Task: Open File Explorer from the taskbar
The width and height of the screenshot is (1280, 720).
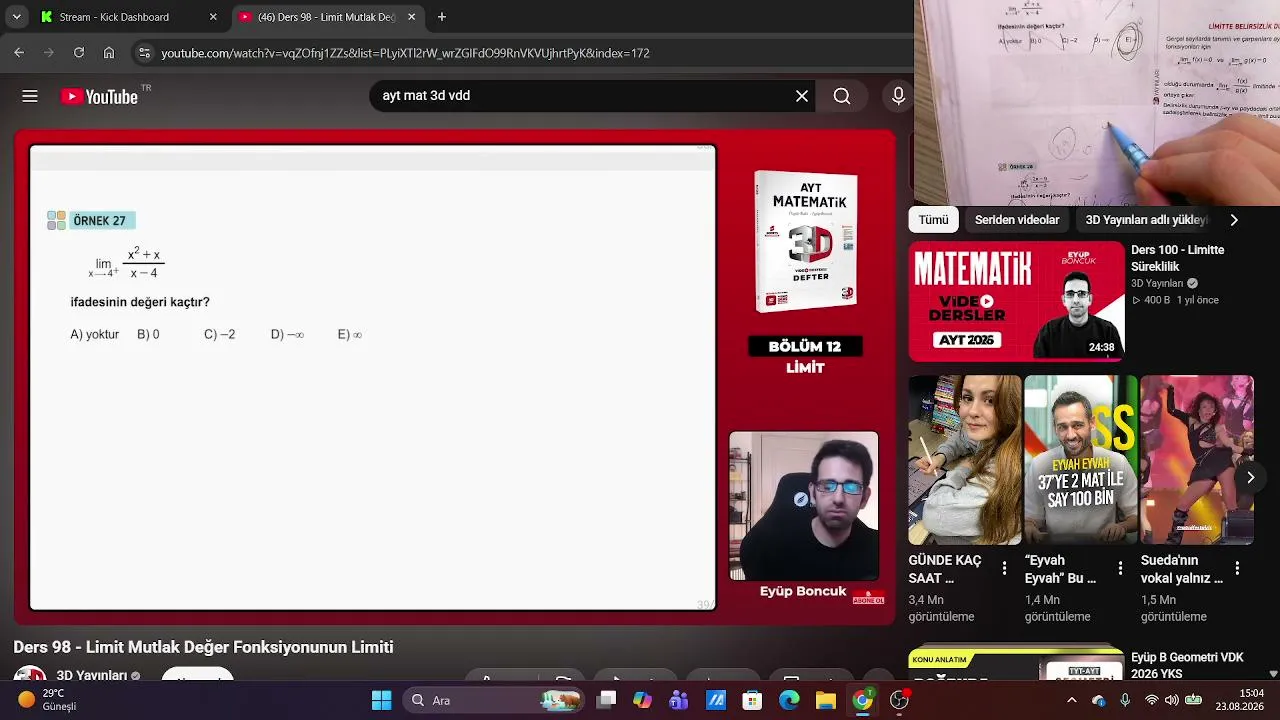Action: coord(825,700)
